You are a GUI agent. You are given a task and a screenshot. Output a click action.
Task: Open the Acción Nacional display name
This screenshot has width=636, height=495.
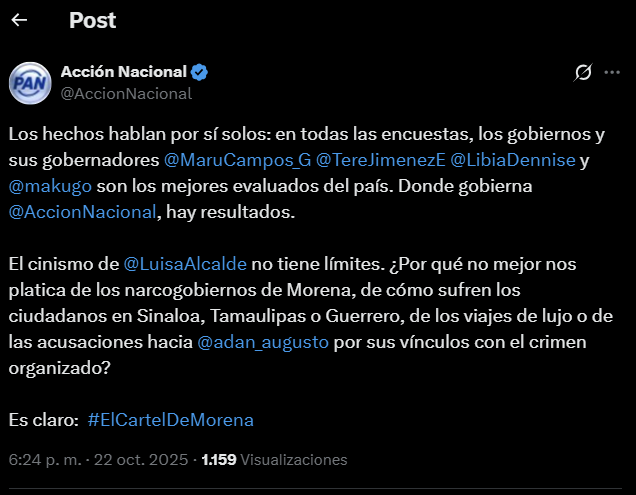[123, 72]
